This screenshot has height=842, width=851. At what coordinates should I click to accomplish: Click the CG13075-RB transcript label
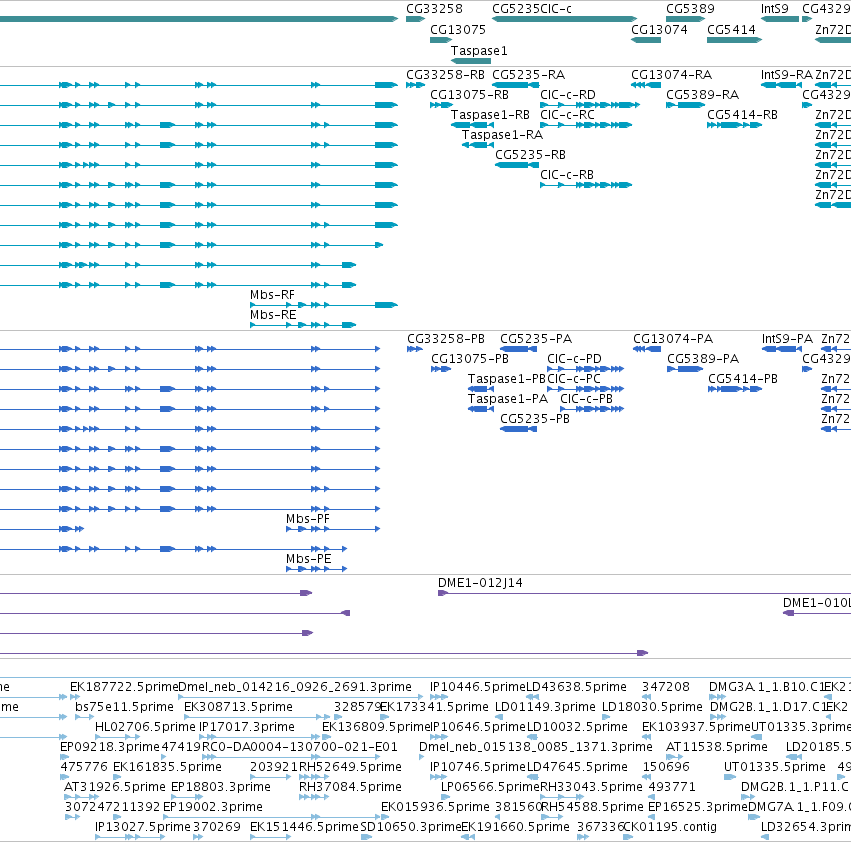[469, 95]
